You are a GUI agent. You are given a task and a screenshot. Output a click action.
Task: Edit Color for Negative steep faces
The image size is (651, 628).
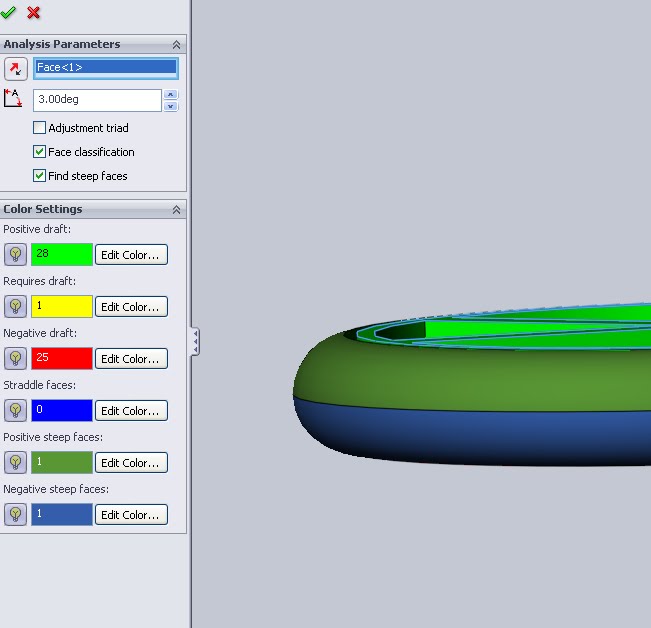131,514
